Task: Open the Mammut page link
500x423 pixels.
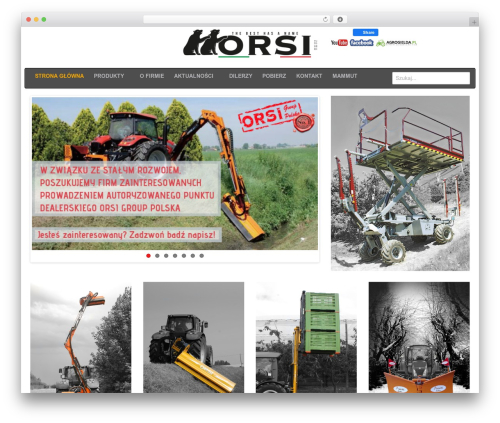Action: click(345, 76)
